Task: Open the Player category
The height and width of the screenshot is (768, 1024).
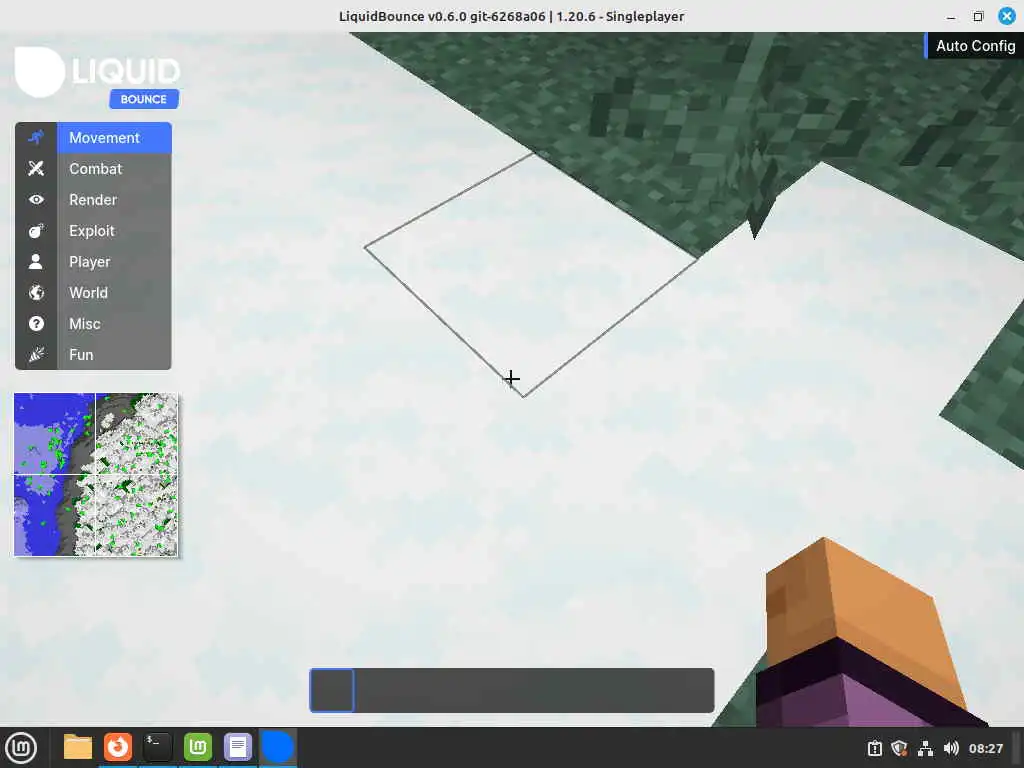Action: 93,262
